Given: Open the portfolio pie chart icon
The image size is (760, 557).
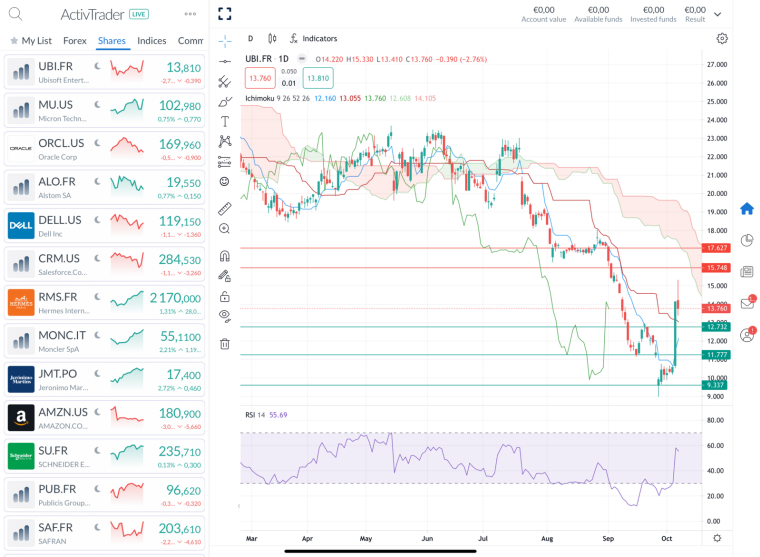Looking at the screenshot, I should tap(747, 240).
